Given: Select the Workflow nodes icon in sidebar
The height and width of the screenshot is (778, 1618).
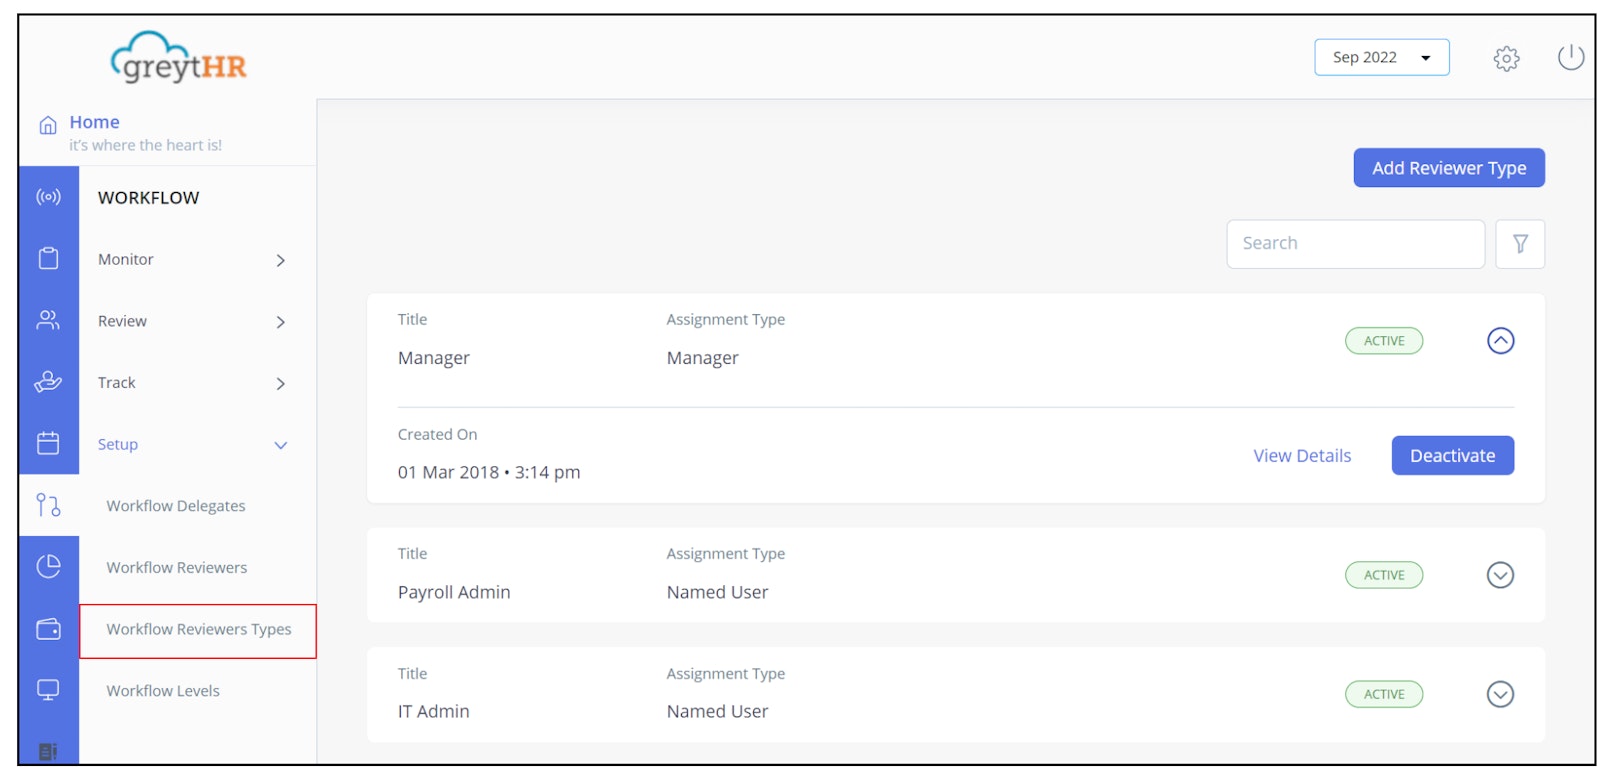Looking at the screenshot, I should (48, 506).
